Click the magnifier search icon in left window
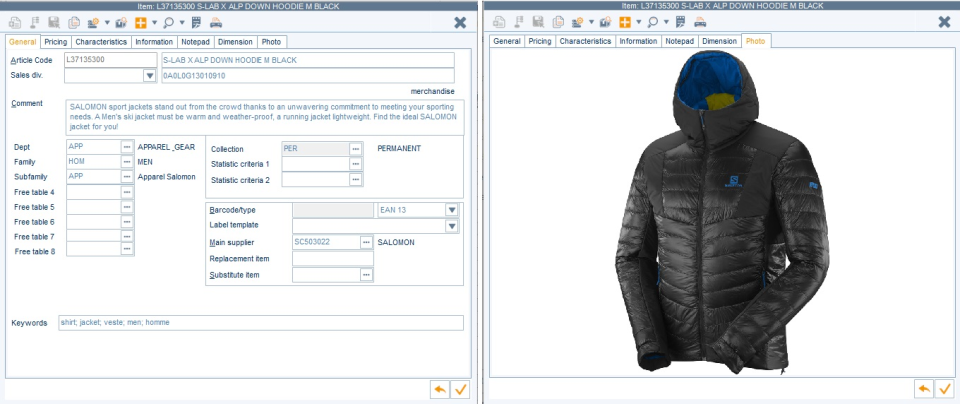The image size is (960, 404). click(168, 21)
